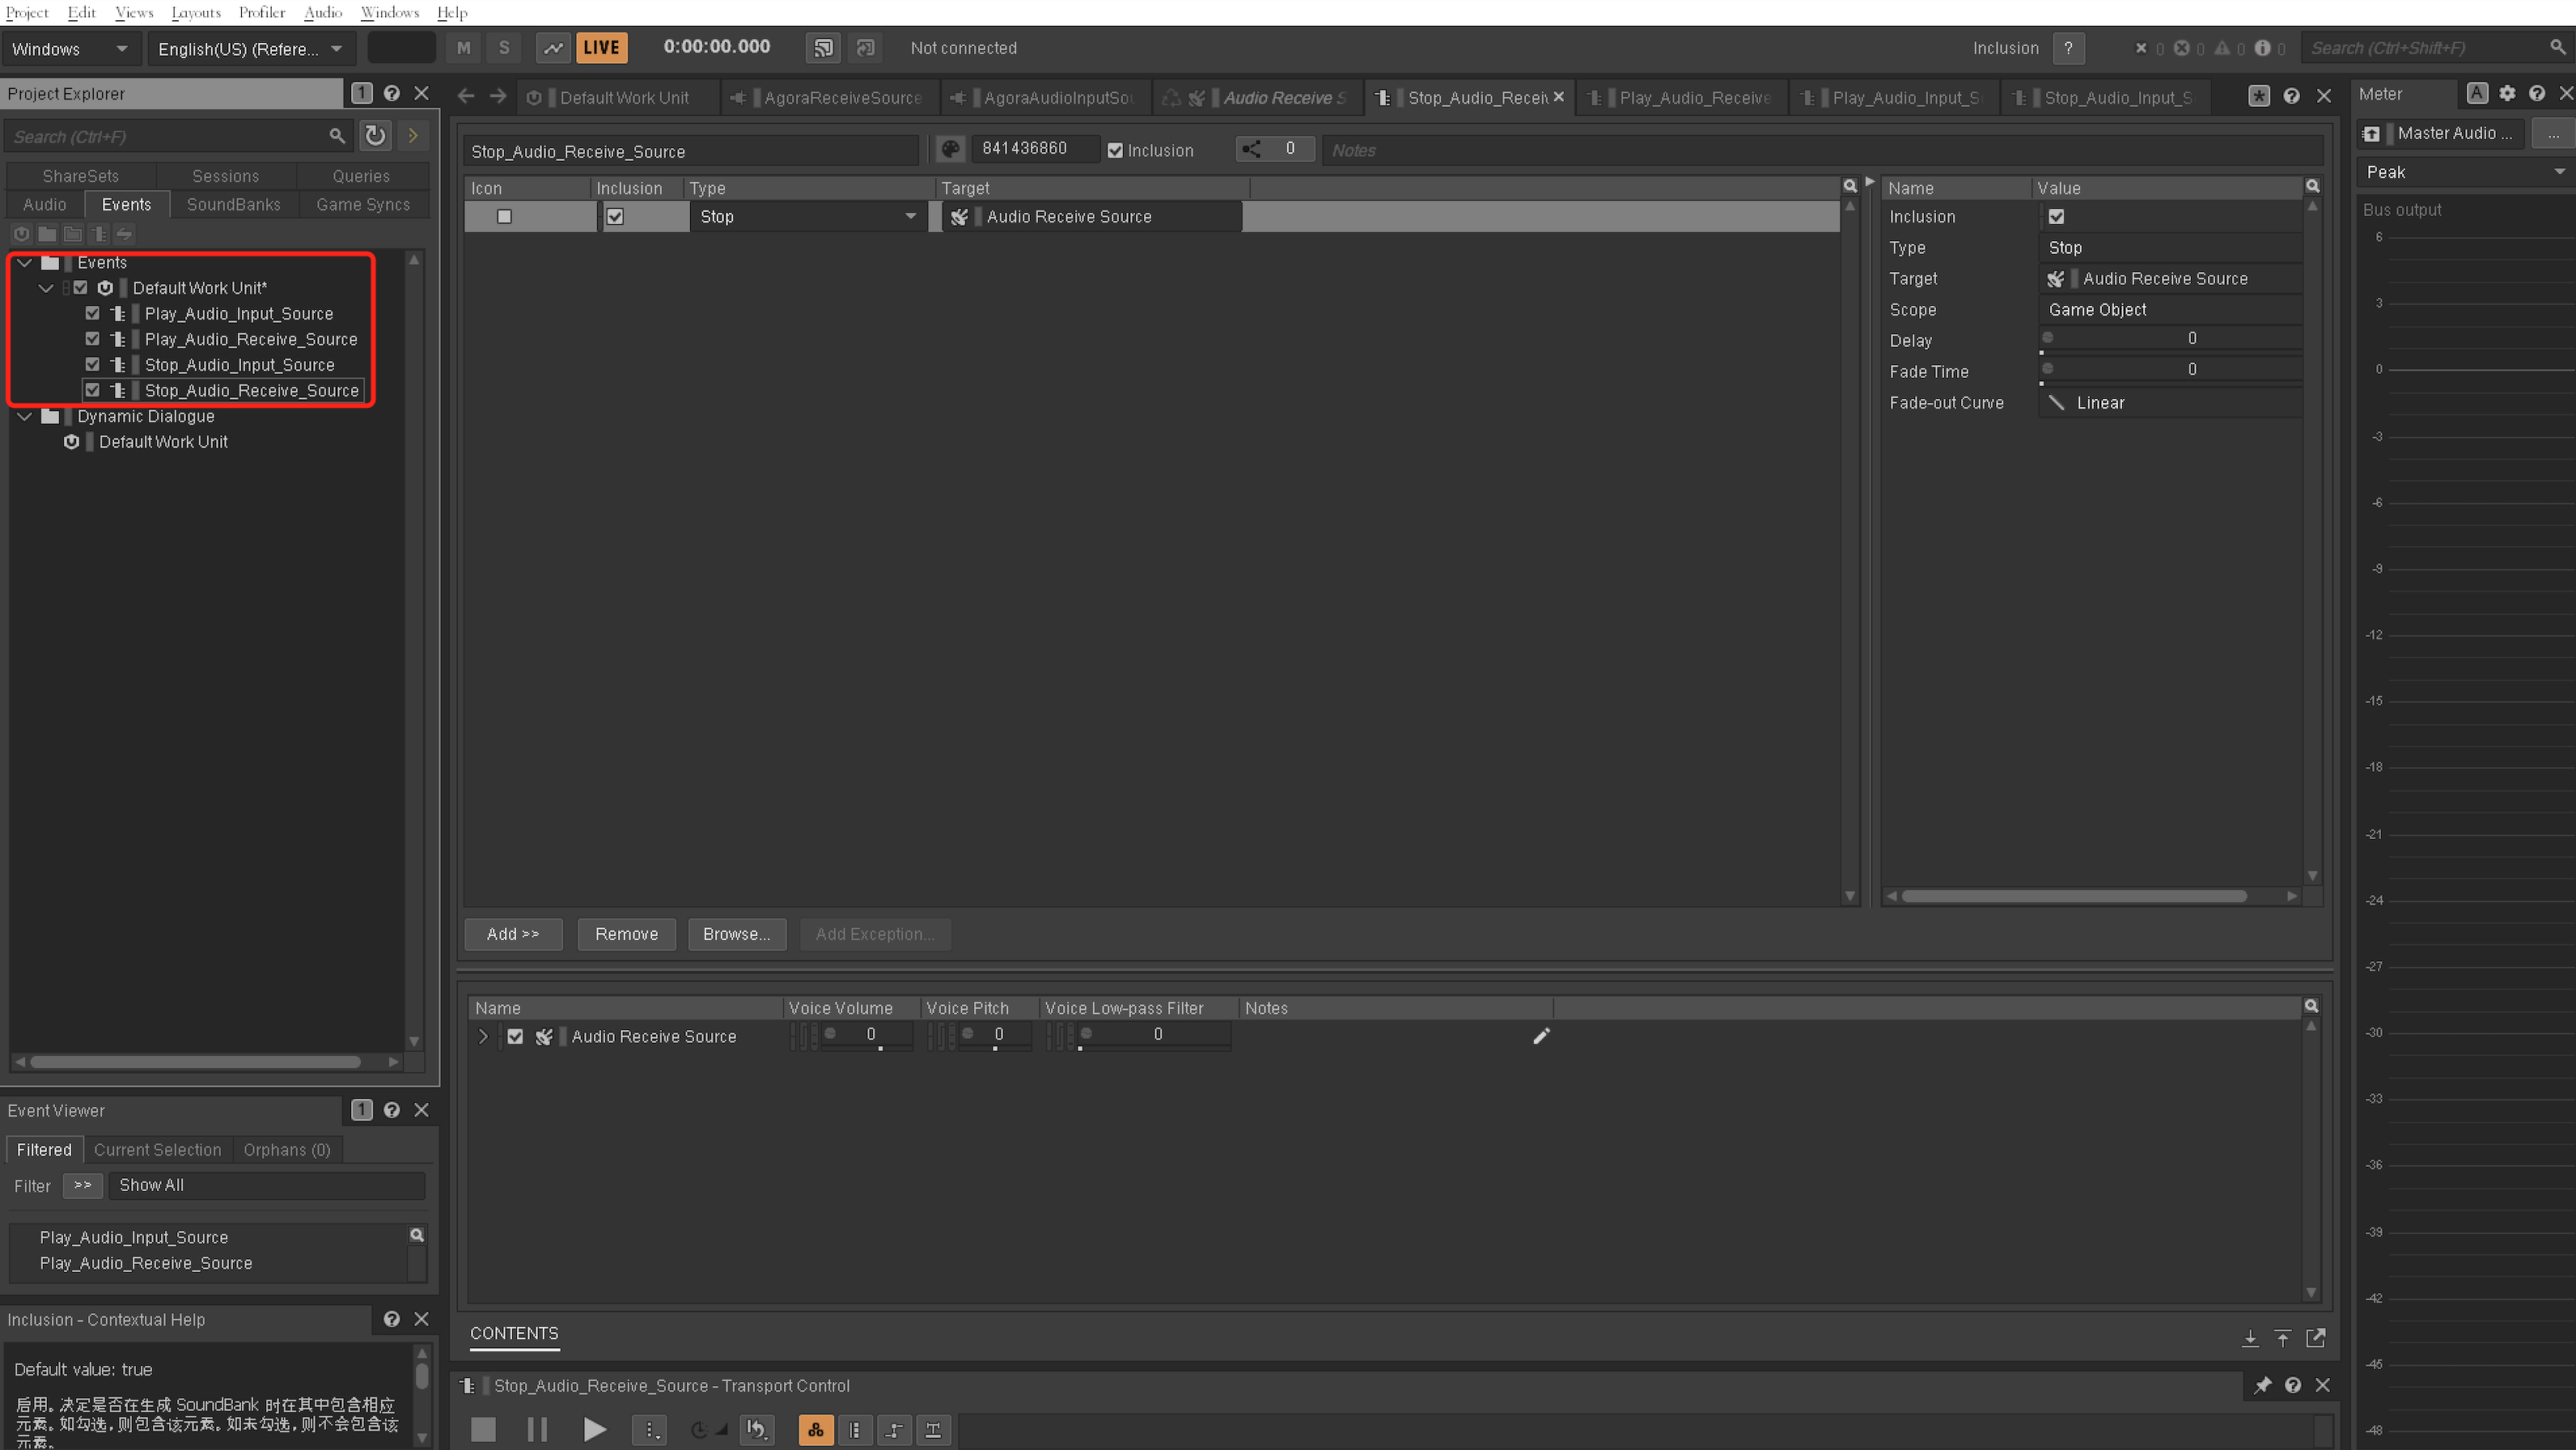Click the editor Forward navigation arrow
The height and width of the screenshot is (1450, 2576).
pos(498,96)
